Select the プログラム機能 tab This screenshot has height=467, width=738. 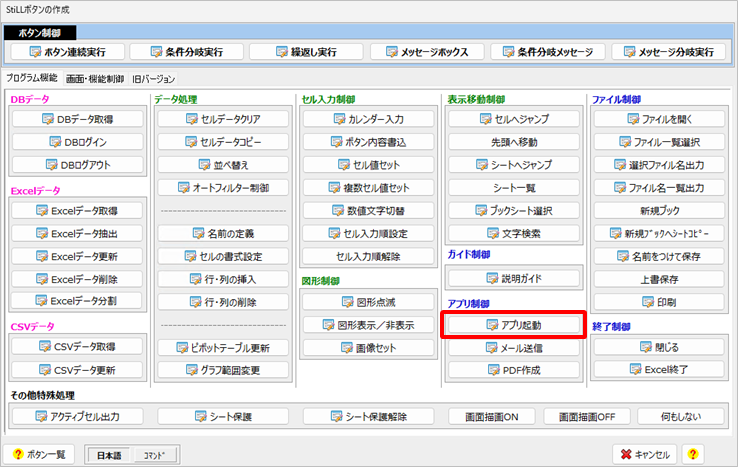(x=32, y=78)
